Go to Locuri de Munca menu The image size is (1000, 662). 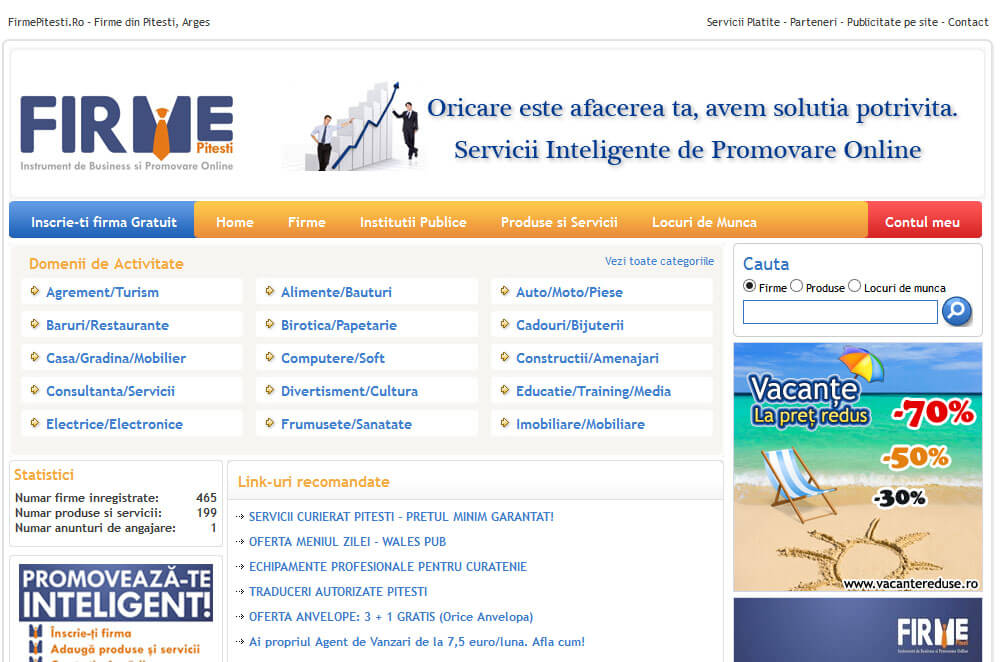(704, 222)
